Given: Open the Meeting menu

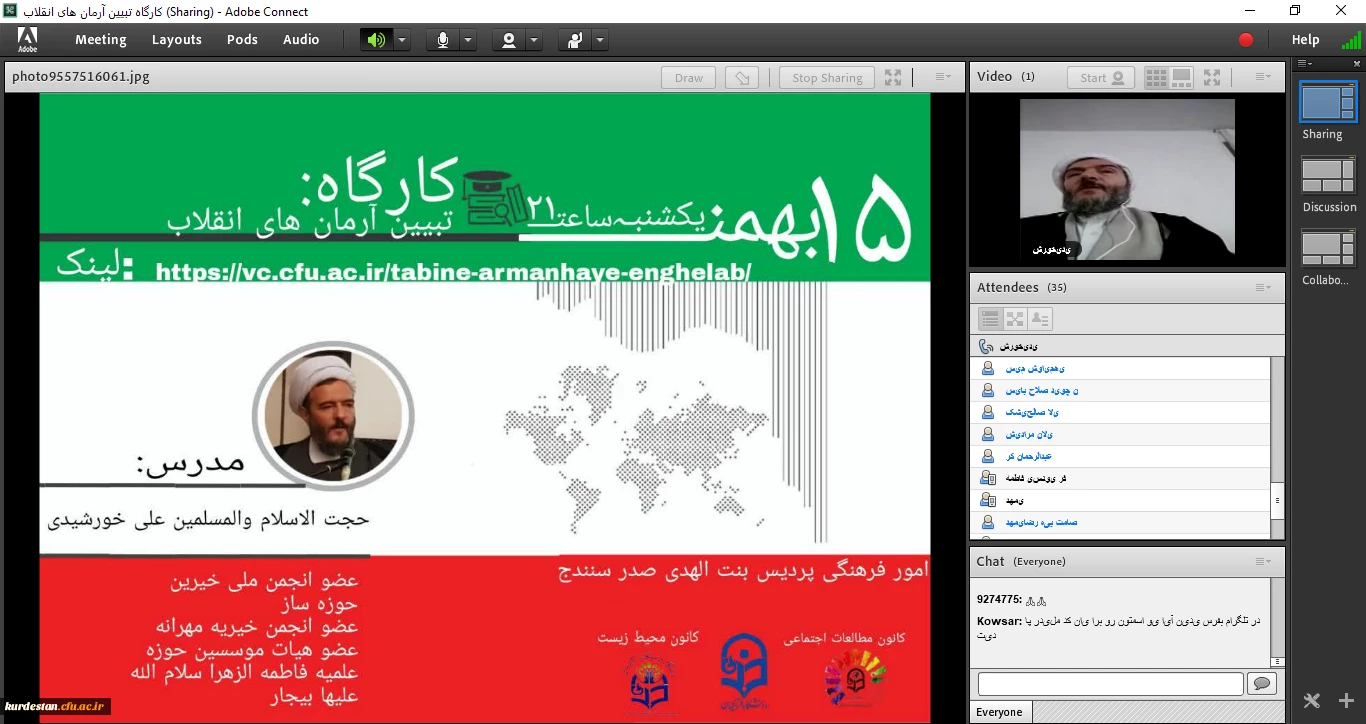Looking at the screenshot, I should (100, 40).
